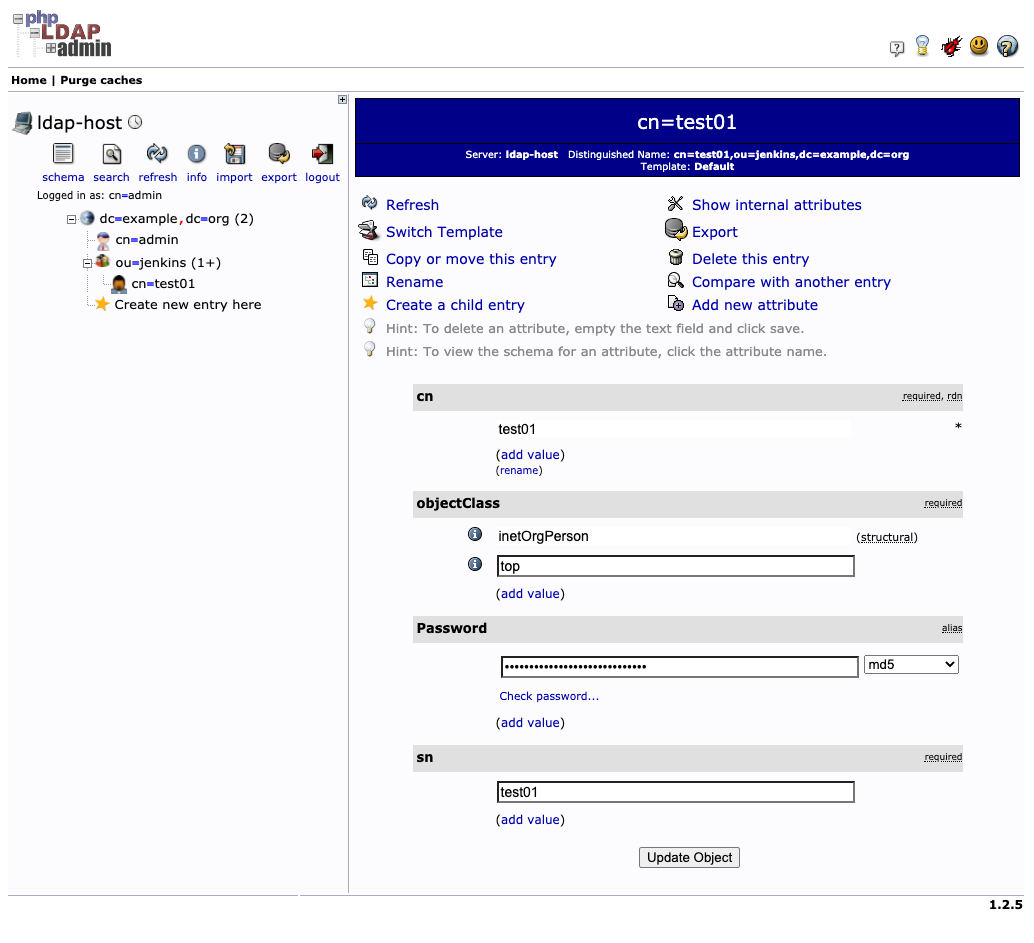Collapse the ou=jenkins tree branch
1034x943 pixels.
pyautogui.click(x=87, y=262)
